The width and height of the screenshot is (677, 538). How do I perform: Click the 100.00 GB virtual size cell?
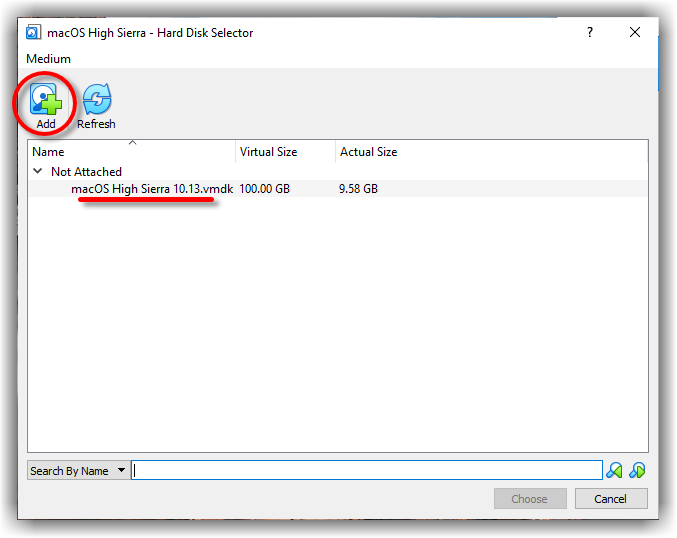point(264,189)
